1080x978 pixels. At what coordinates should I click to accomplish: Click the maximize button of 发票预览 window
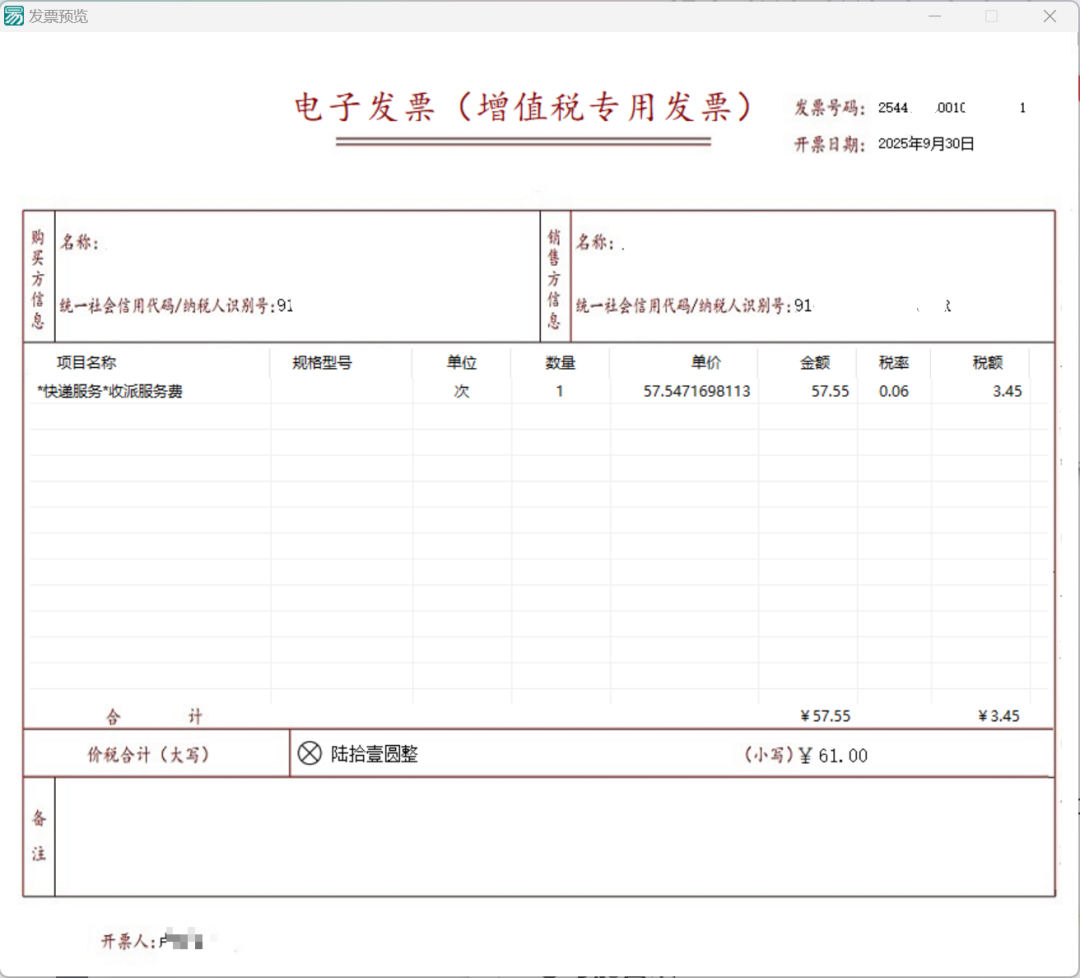991,16
